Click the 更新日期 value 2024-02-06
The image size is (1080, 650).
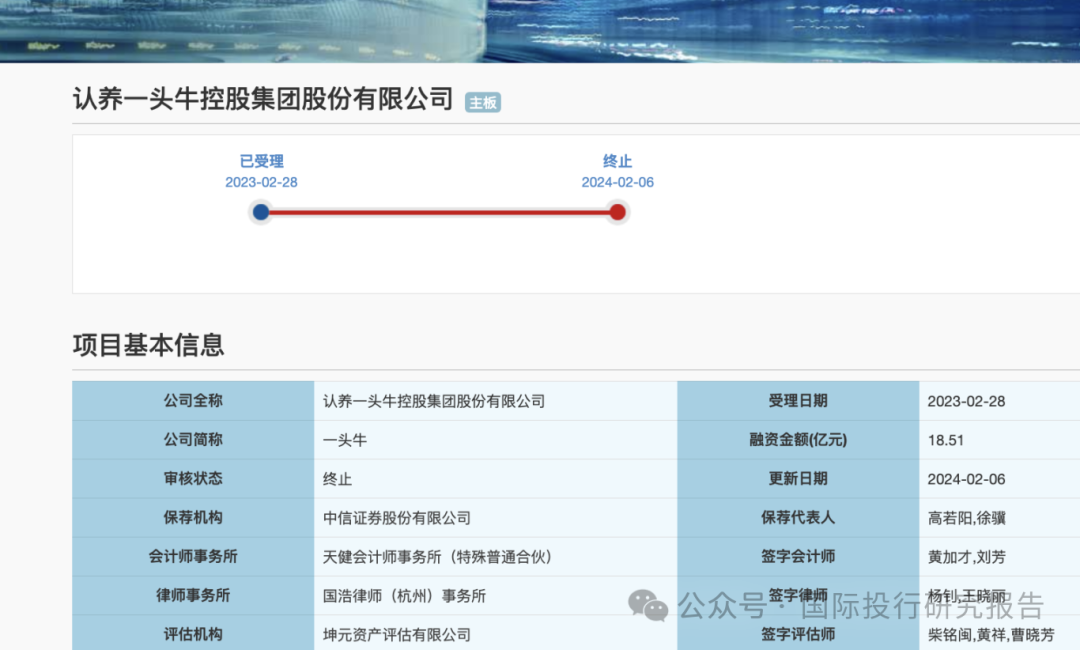click(966, 479)
